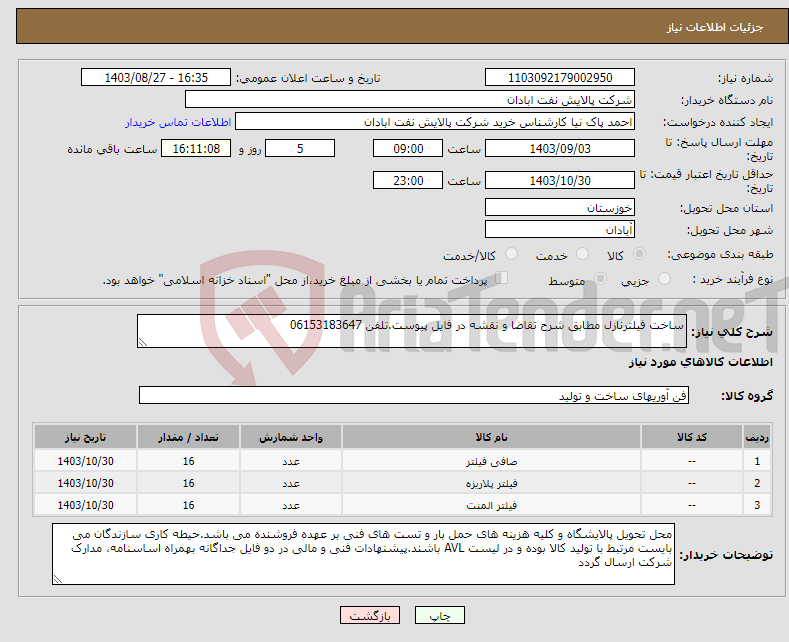Click the ردیف column header
Screen dimensions: 789x642
(x=757, y=437)
